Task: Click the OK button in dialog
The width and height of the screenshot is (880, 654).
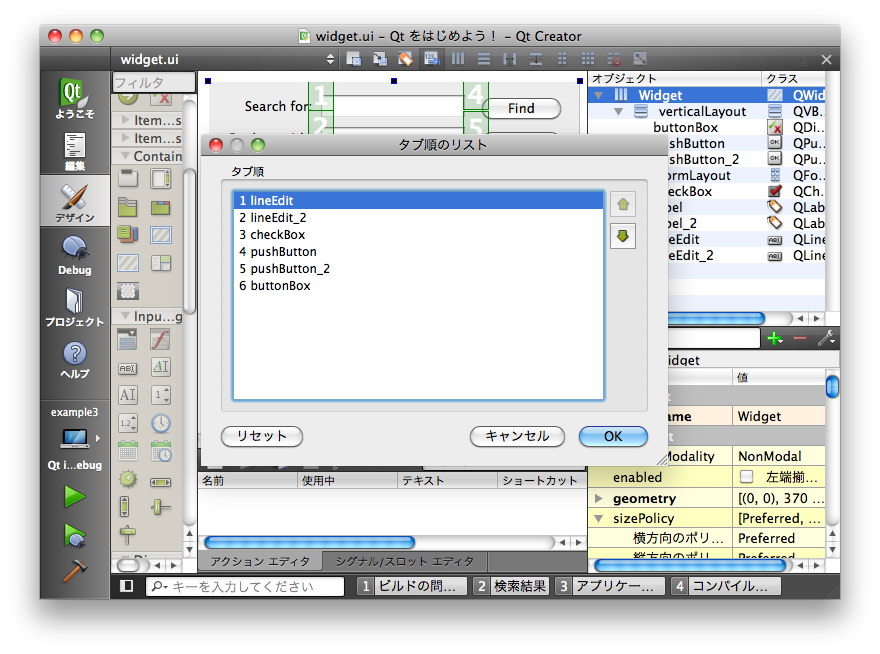Action: click(x=613, y=436)
